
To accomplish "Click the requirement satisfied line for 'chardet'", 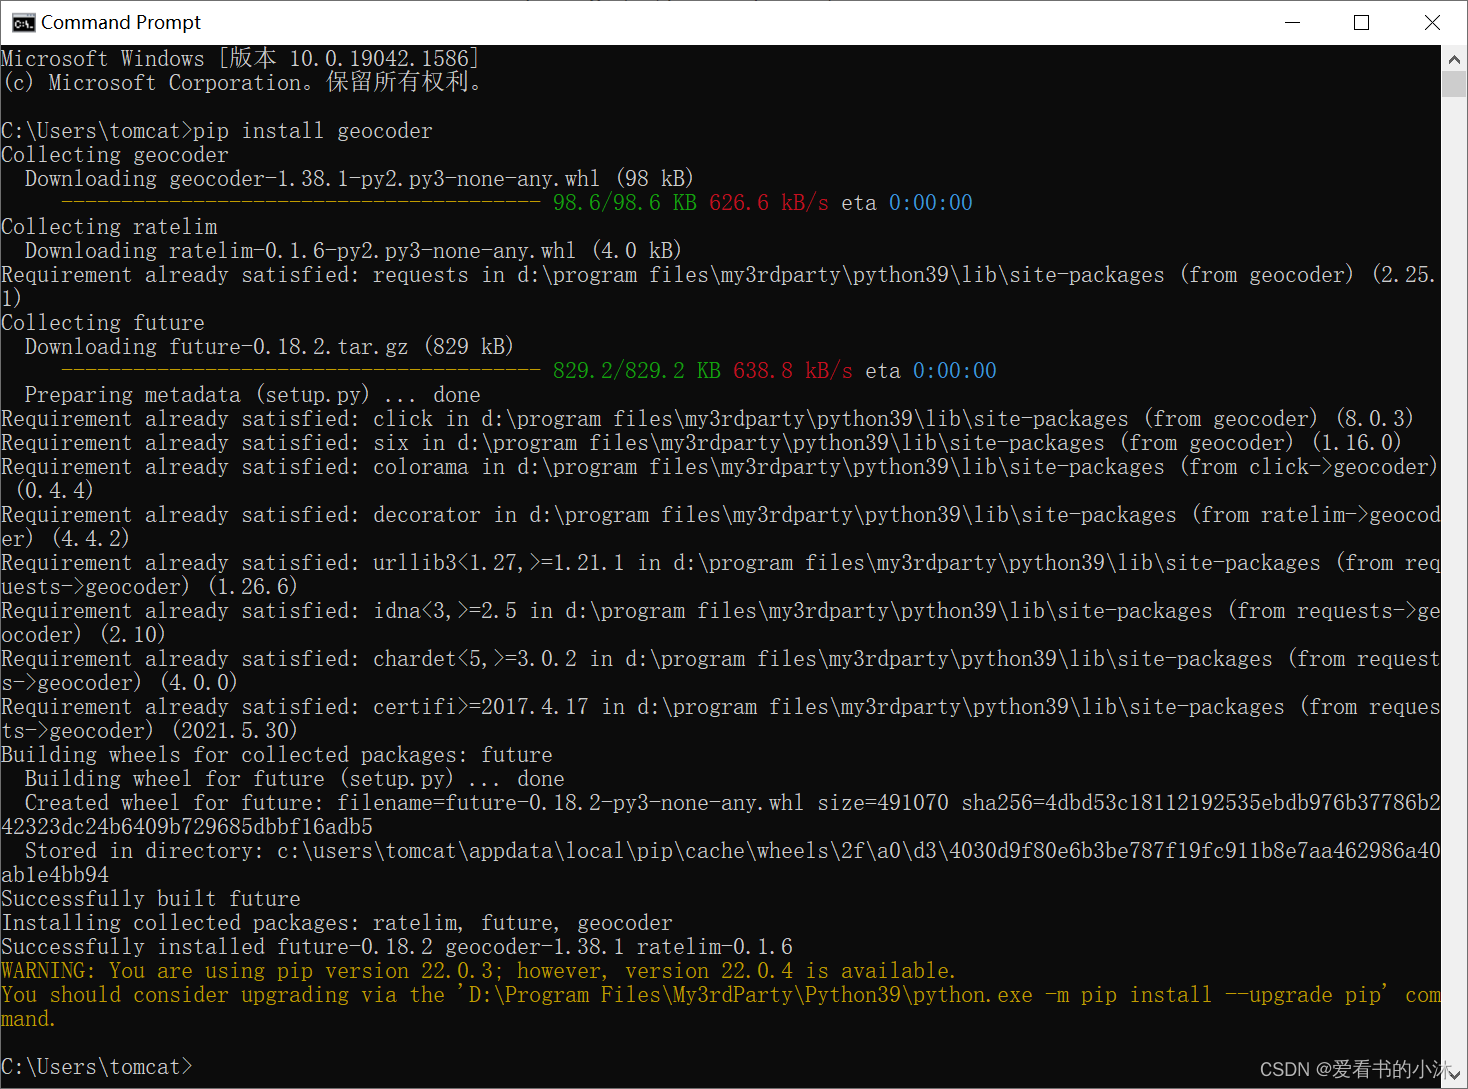I will click(720, 671).
